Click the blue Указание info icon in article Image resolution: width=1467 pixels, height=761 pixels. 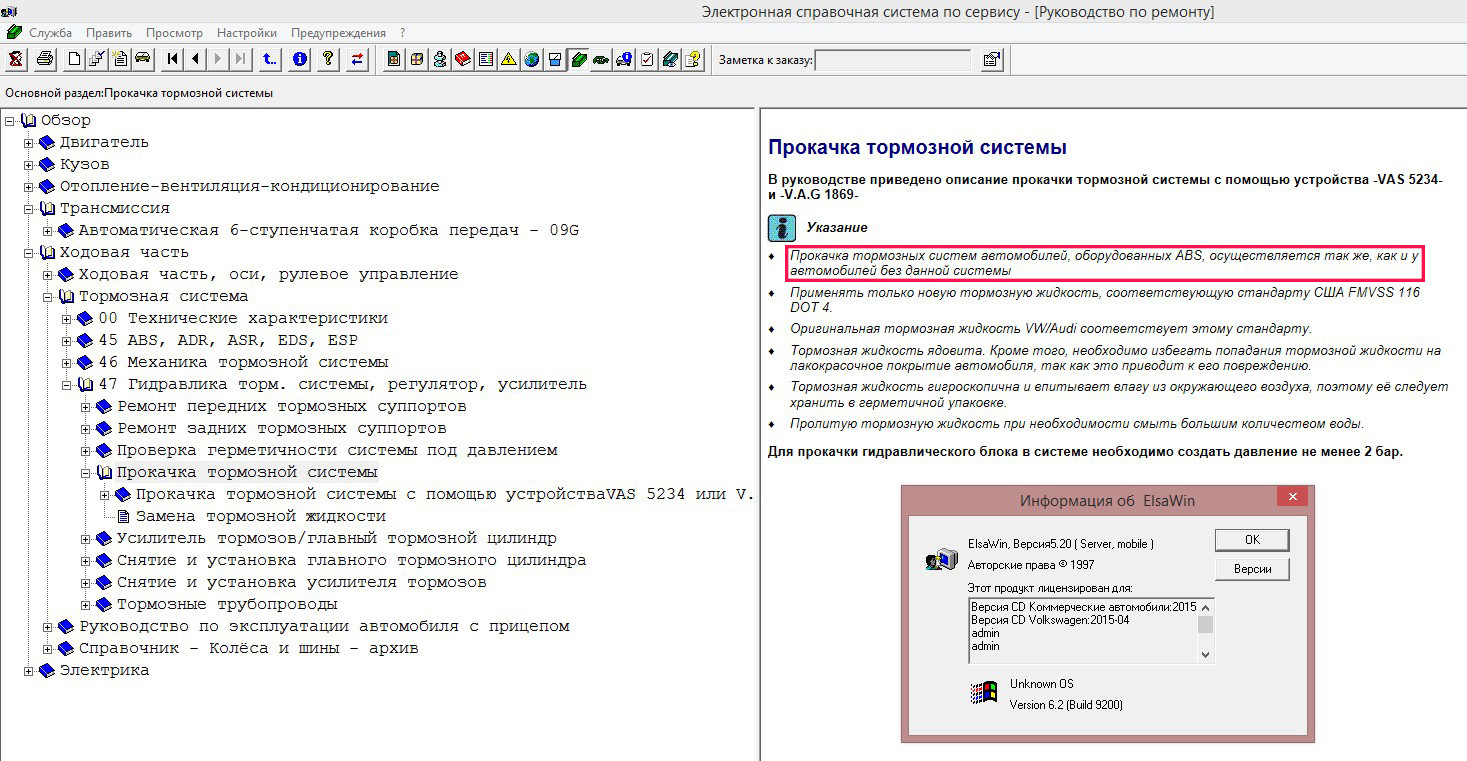tap(782, 228)
